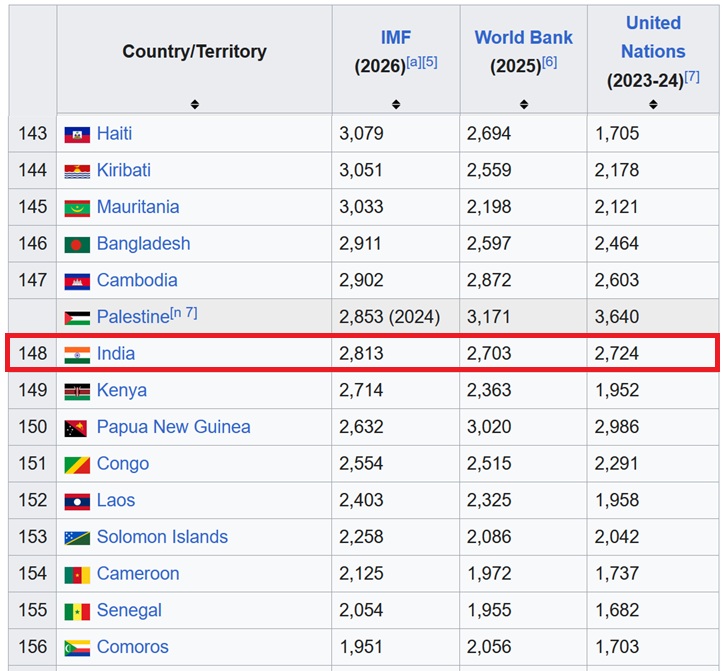Click the Papua New Guinea flag icon
The image size is (725, 671).
[x=75, y=428]
